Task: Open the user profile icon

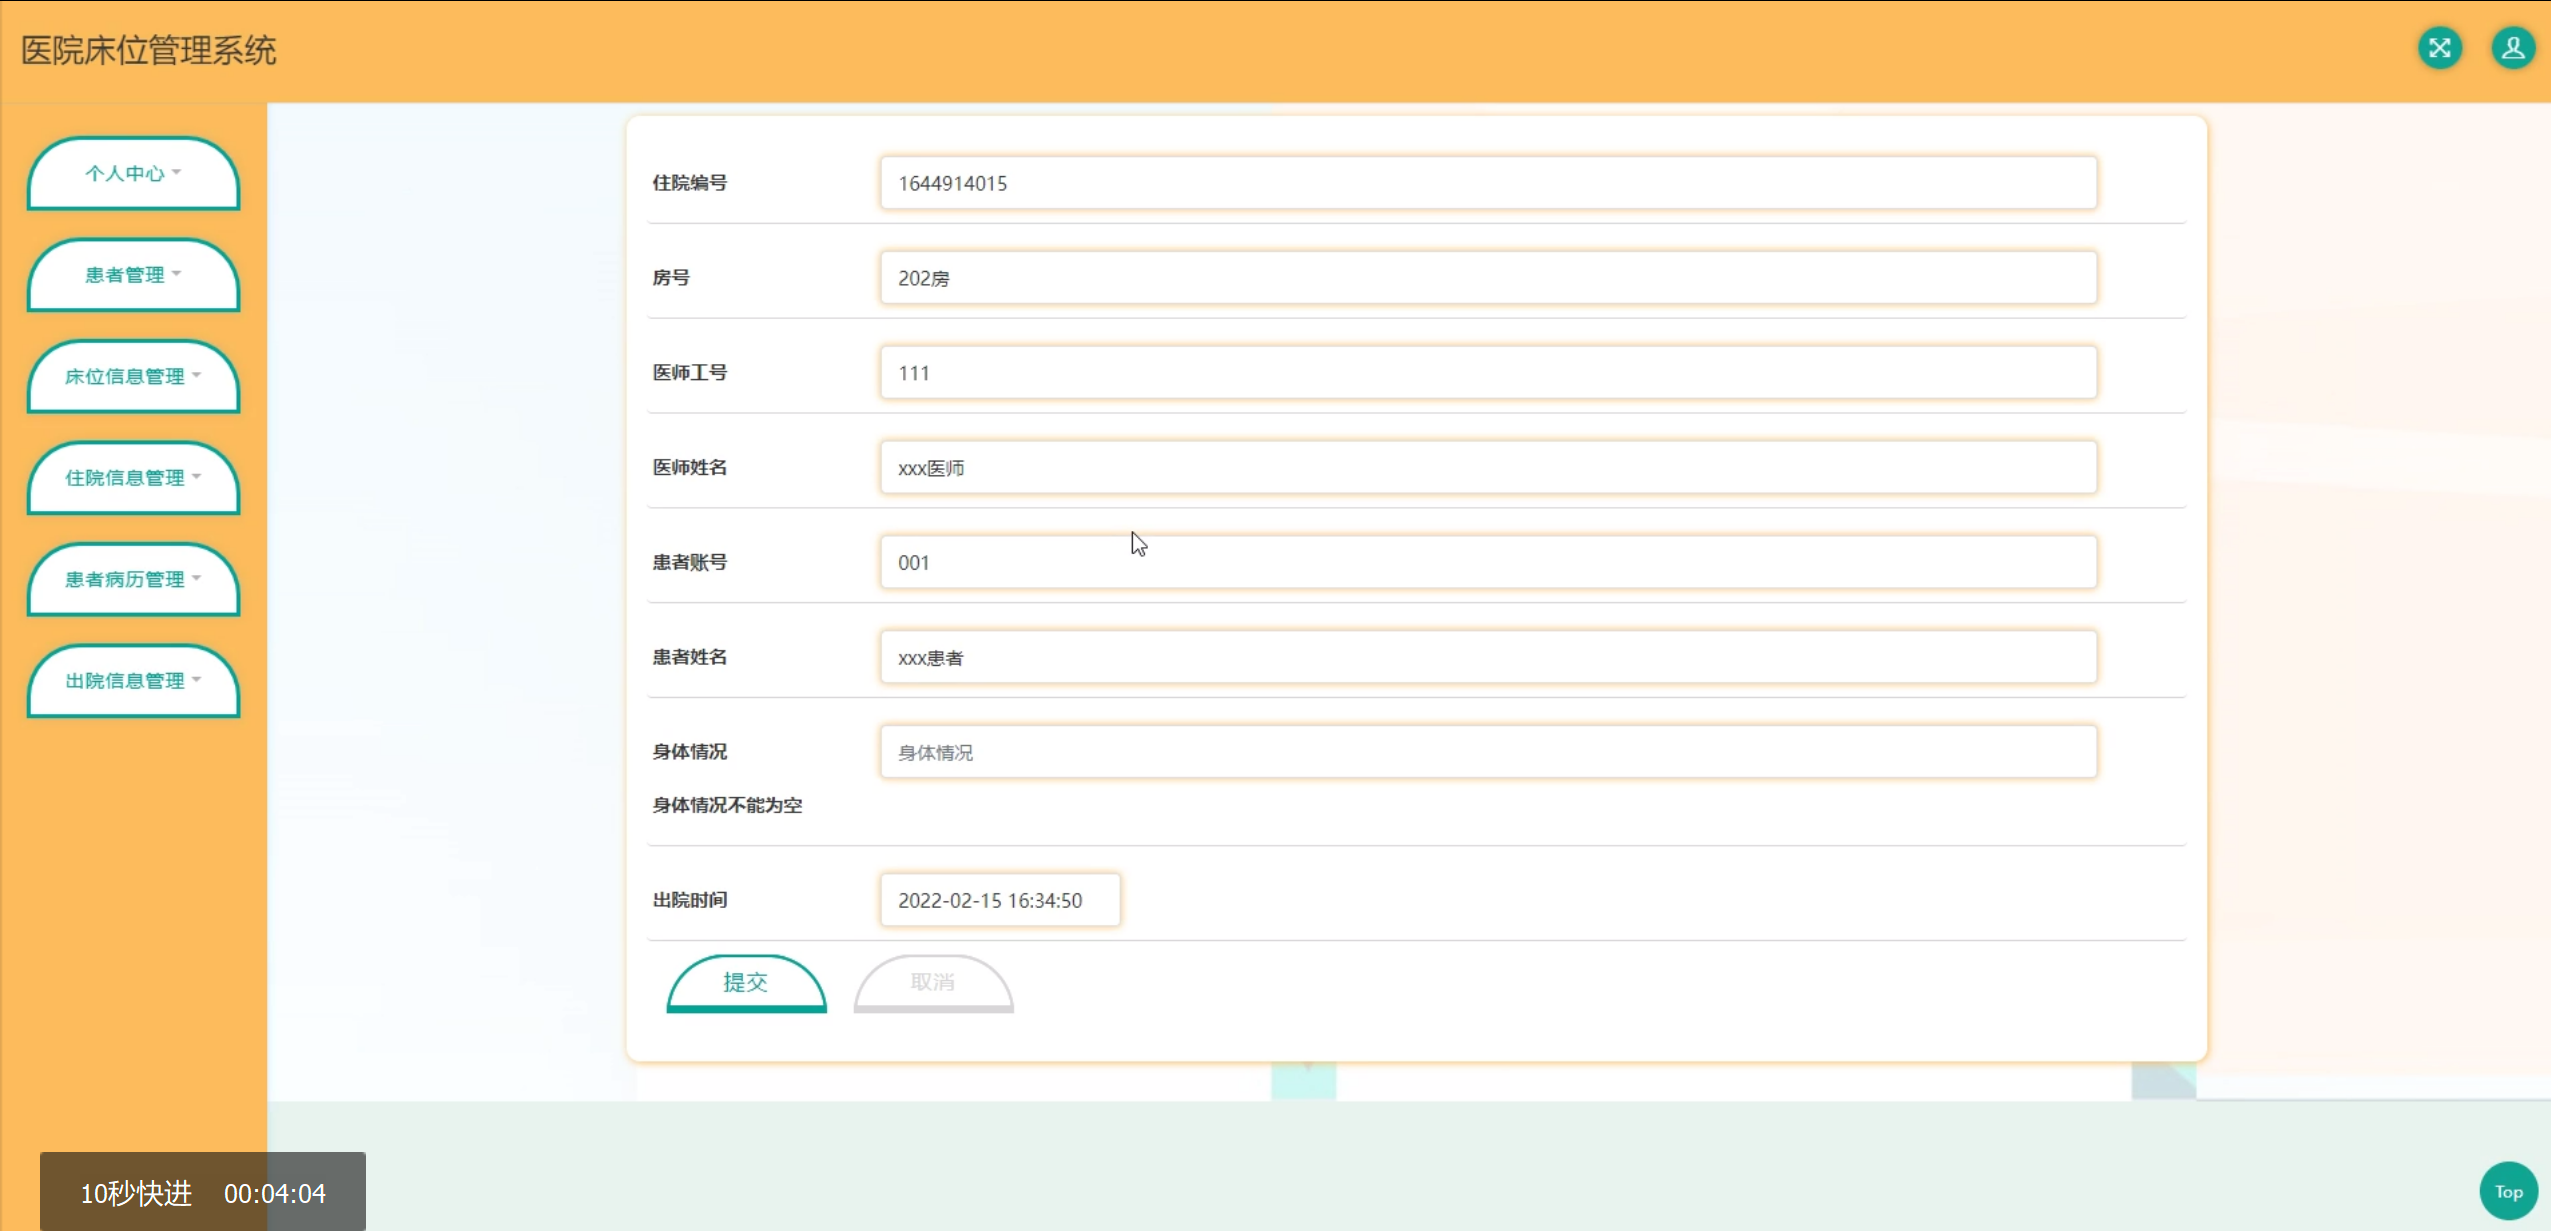Action: point(2512,48)
